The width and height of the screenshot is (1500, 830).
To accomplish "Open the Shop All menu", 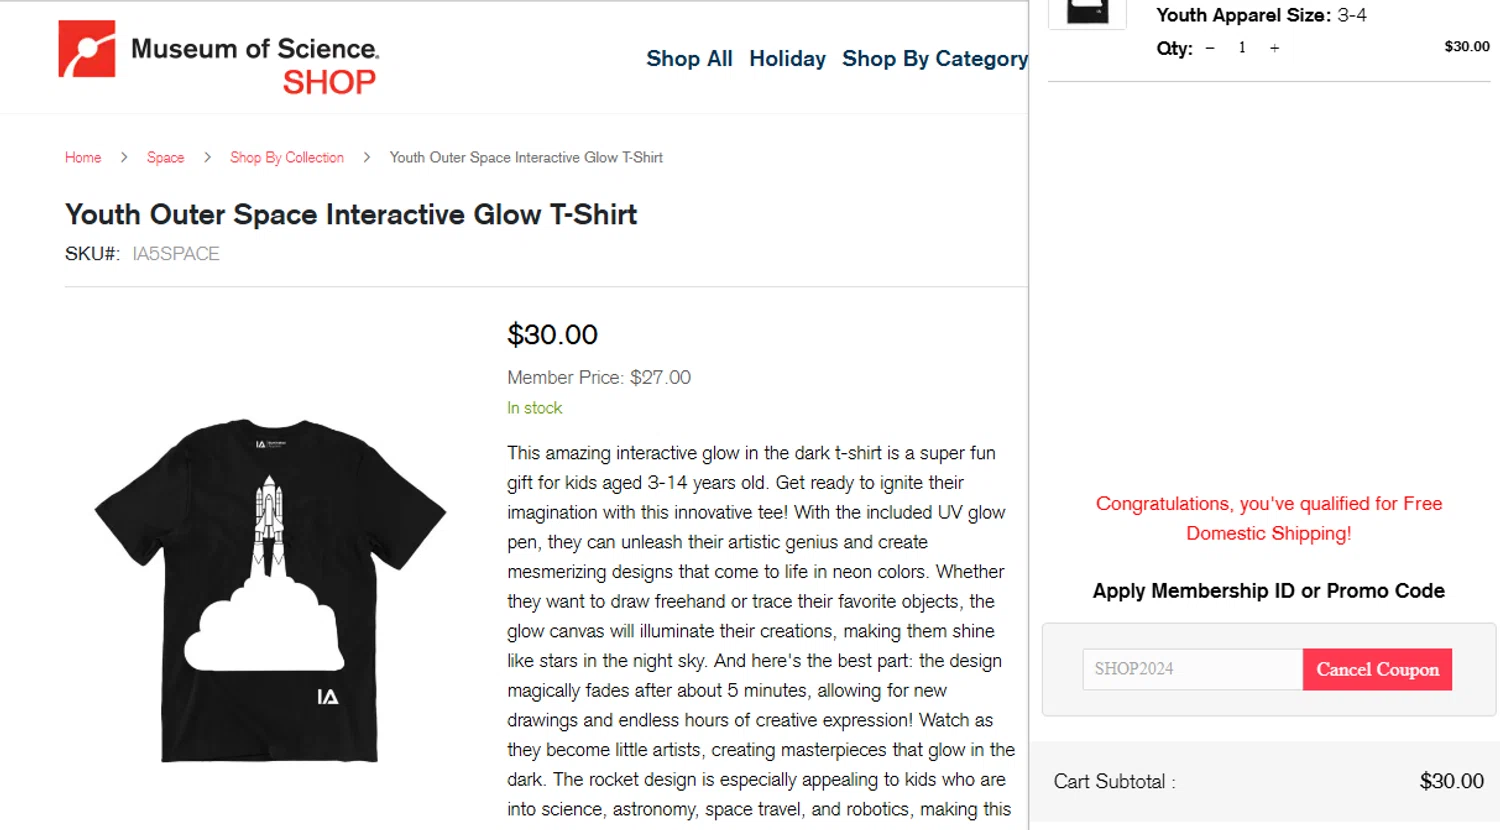I will click(x=689, y=59).
